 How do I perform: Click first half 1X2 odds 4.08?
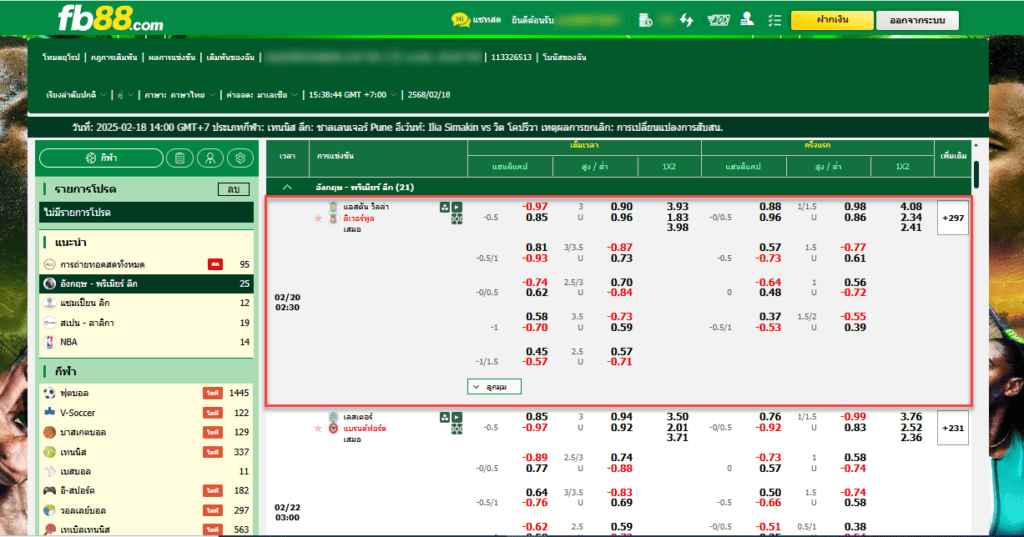[x=911, y=207]
